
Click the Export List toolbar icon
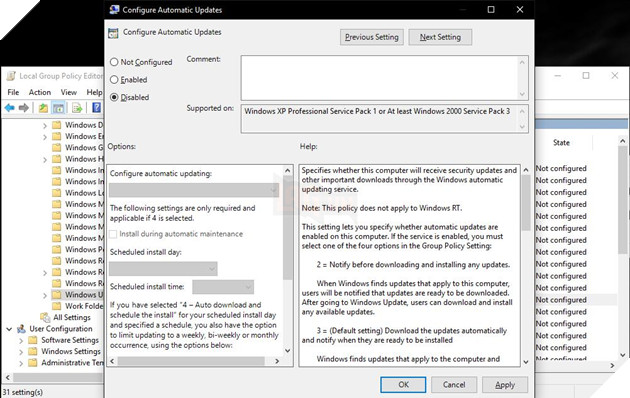[77, 108]
